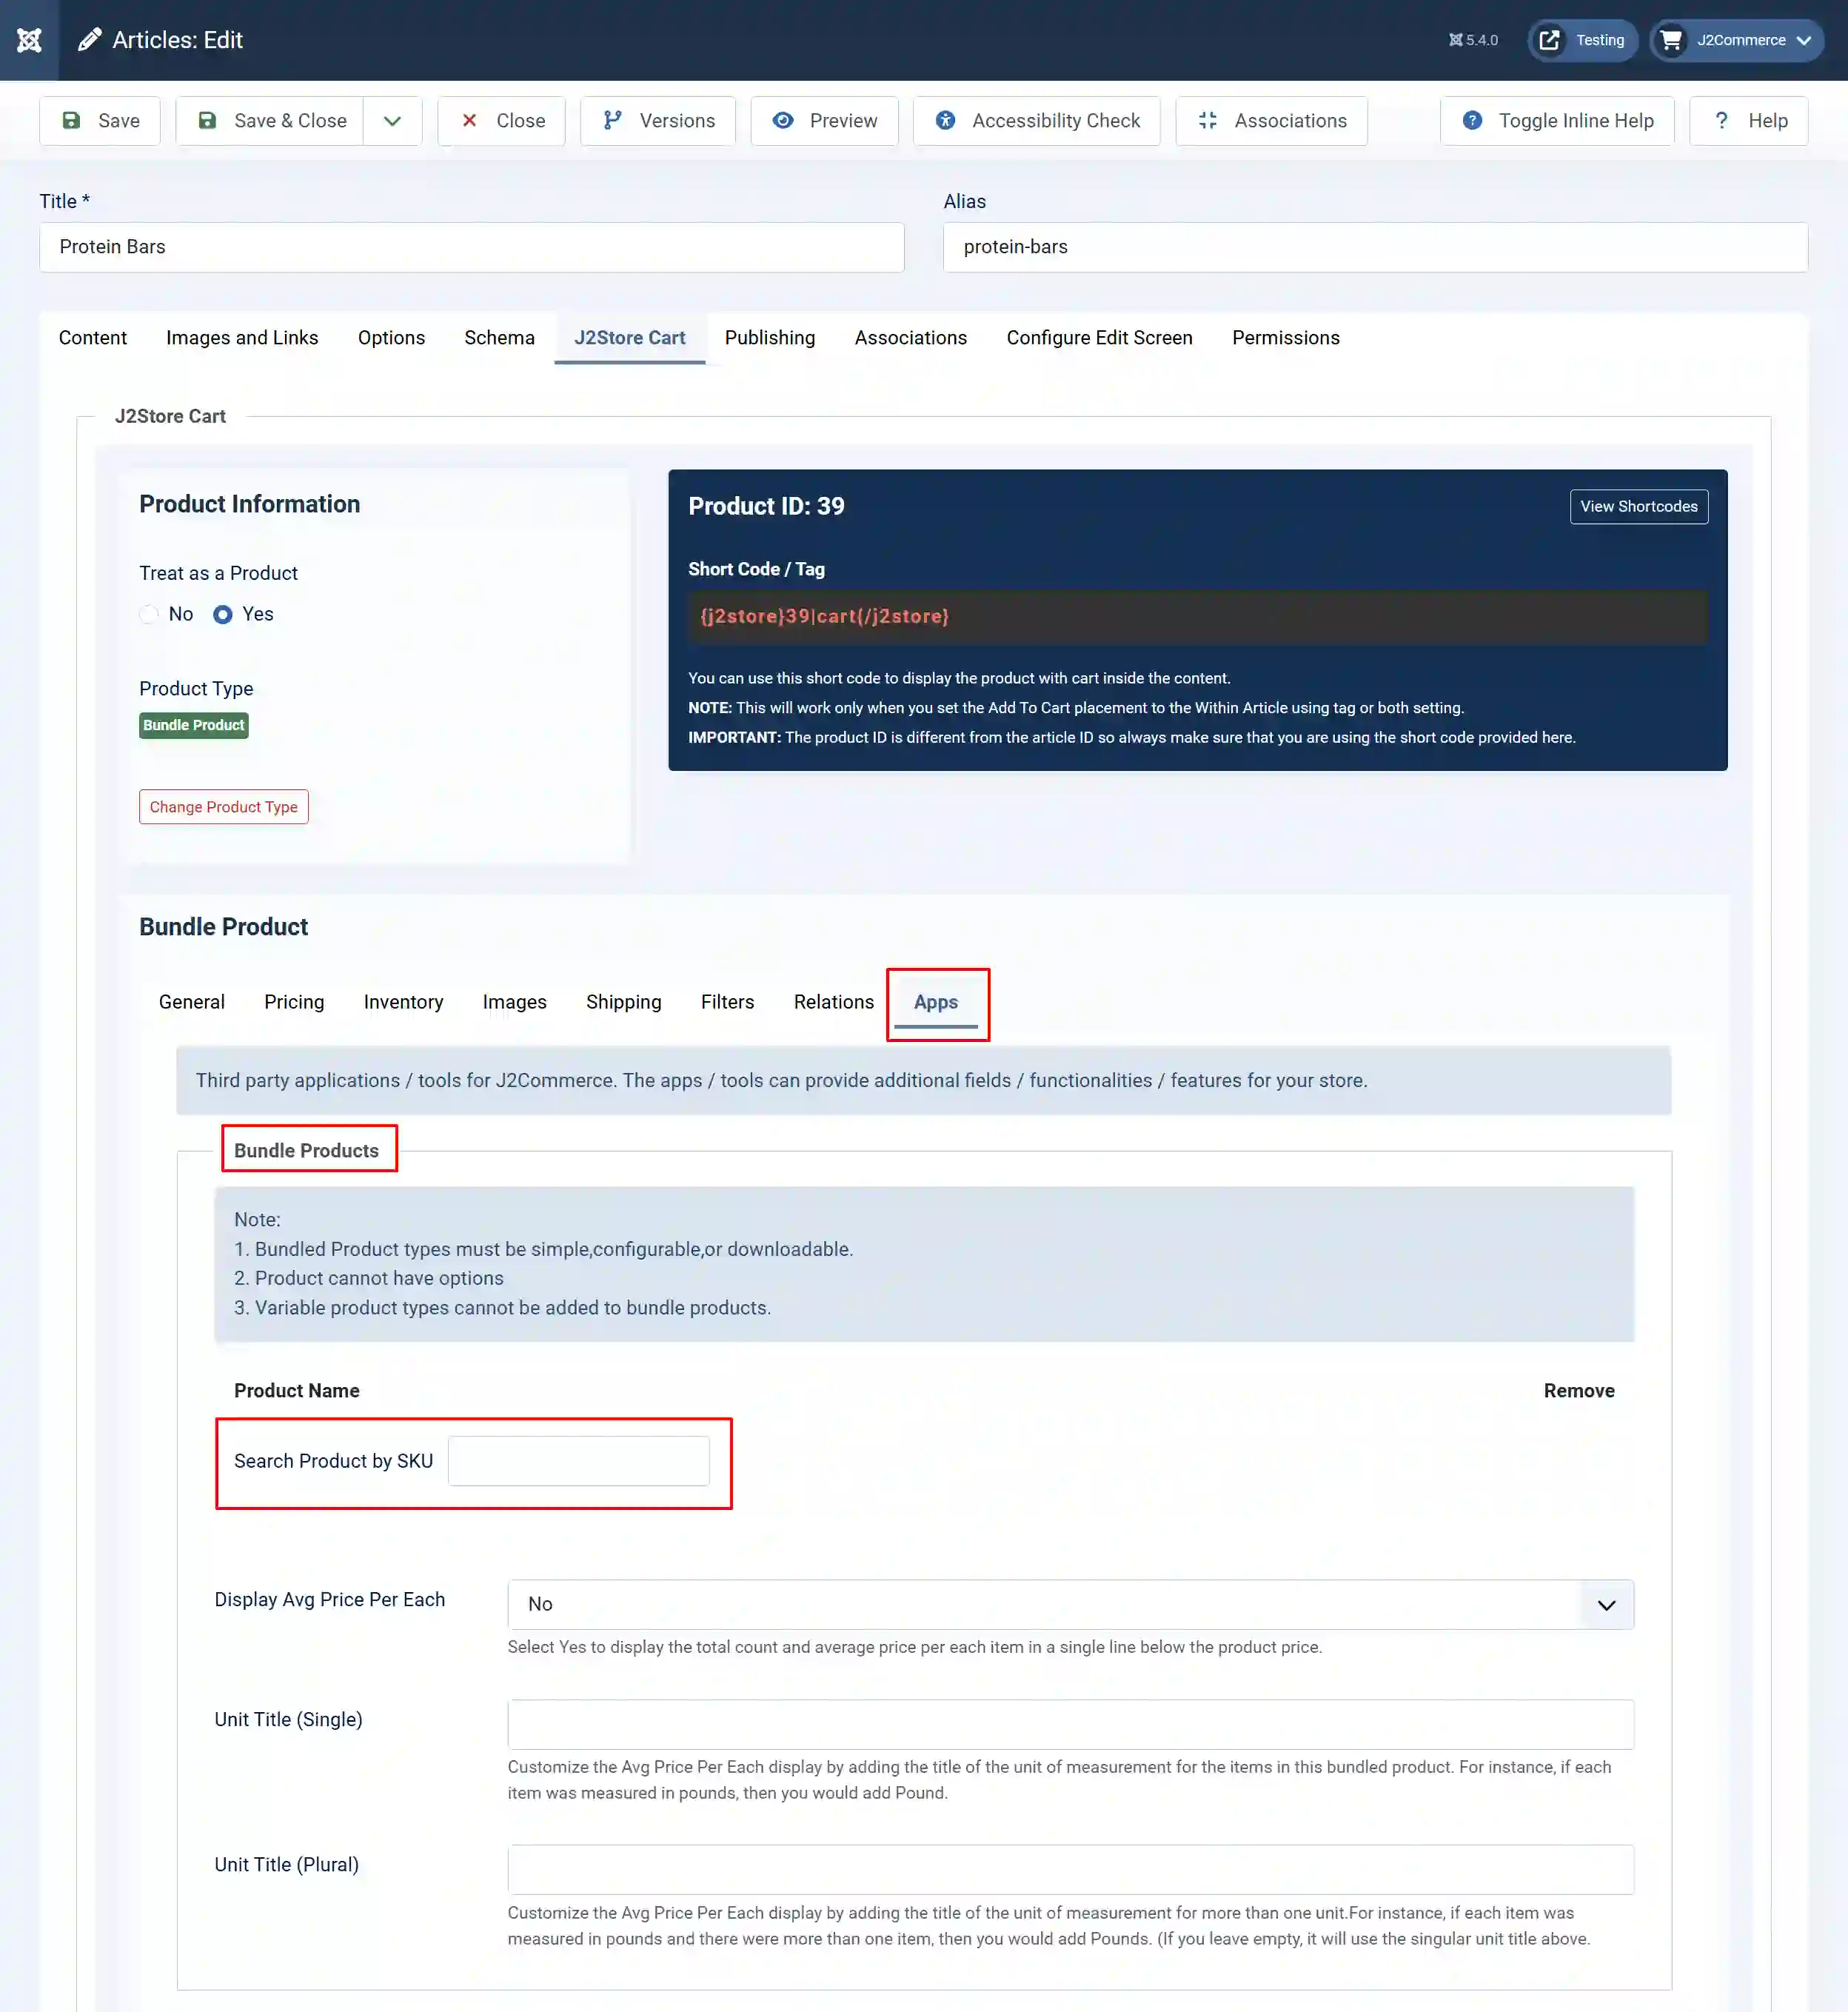The width and height of the screenshot is (1848, 2012).
Task: Select the bundle Apps tab
Action: (x=936, y=1002)
